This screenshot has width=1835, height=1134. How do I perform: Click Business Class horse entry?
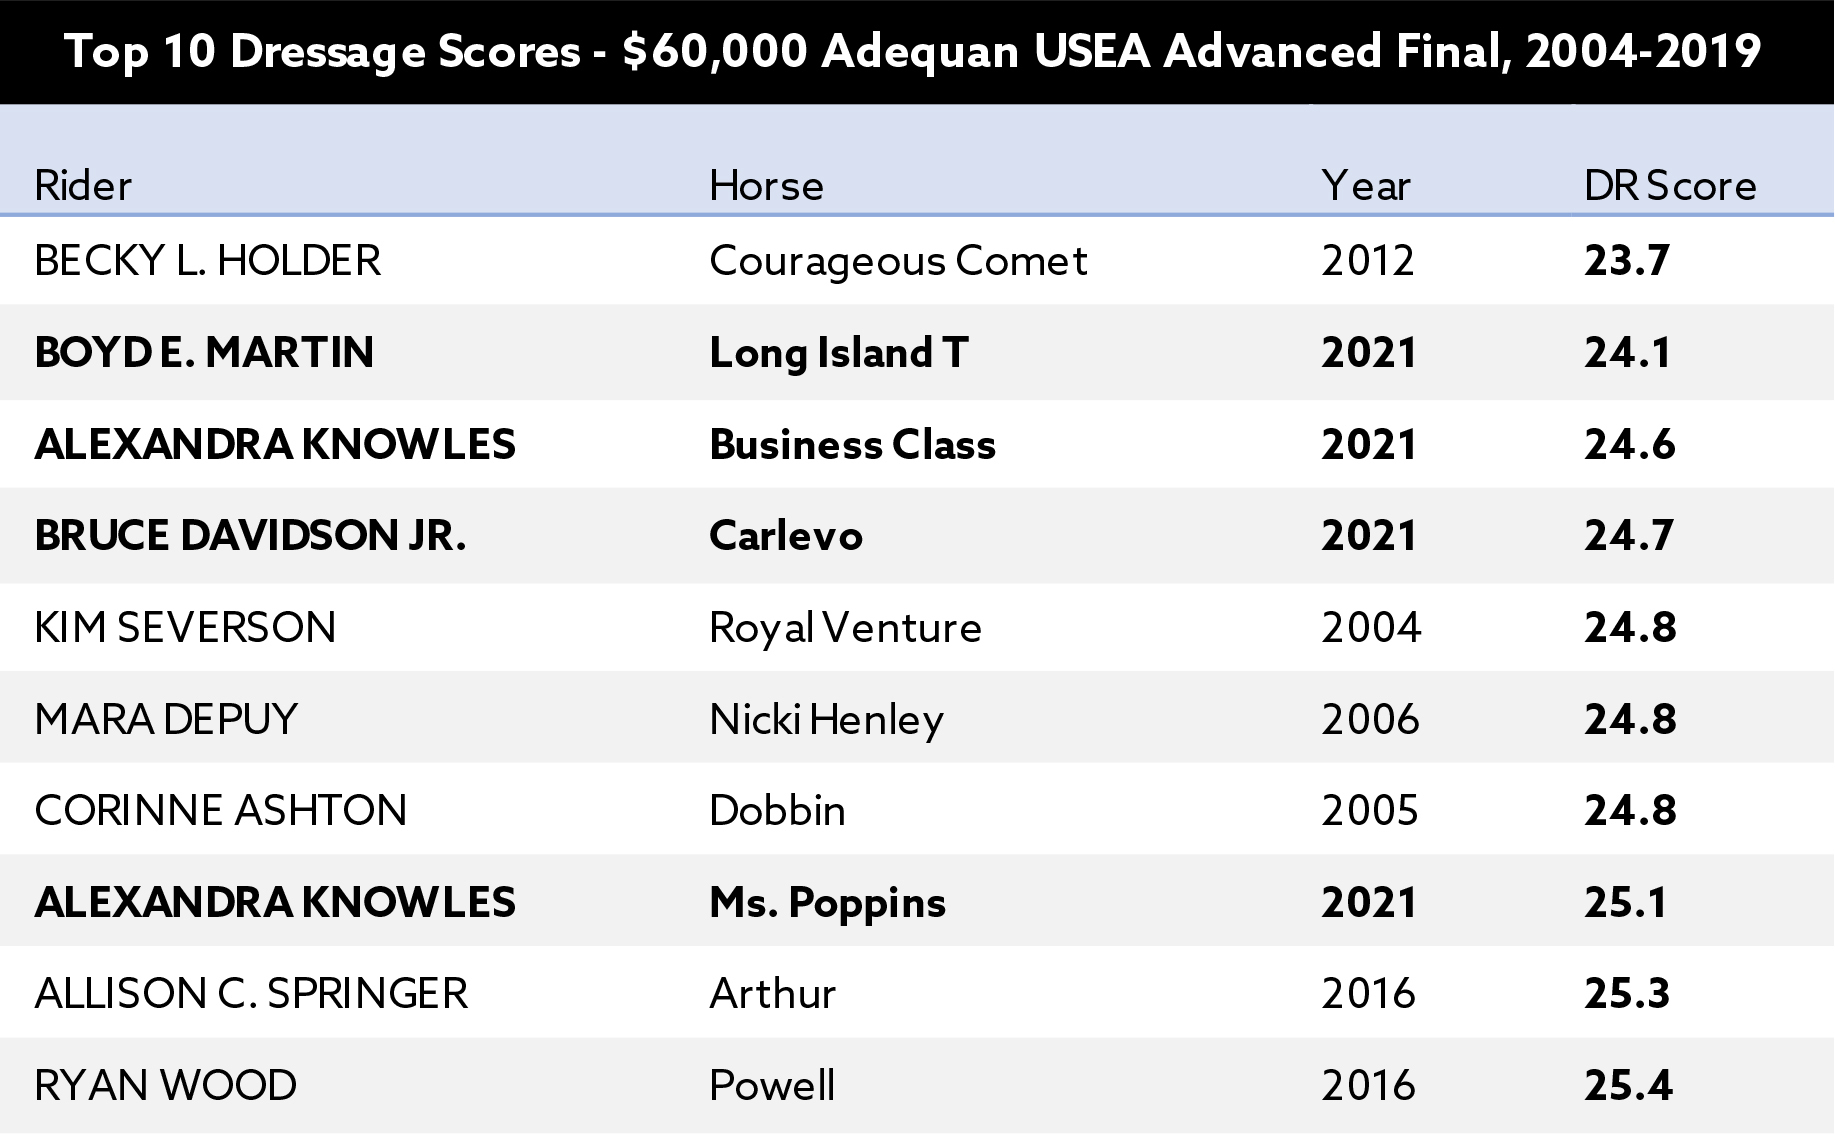[x=852, y=445]
